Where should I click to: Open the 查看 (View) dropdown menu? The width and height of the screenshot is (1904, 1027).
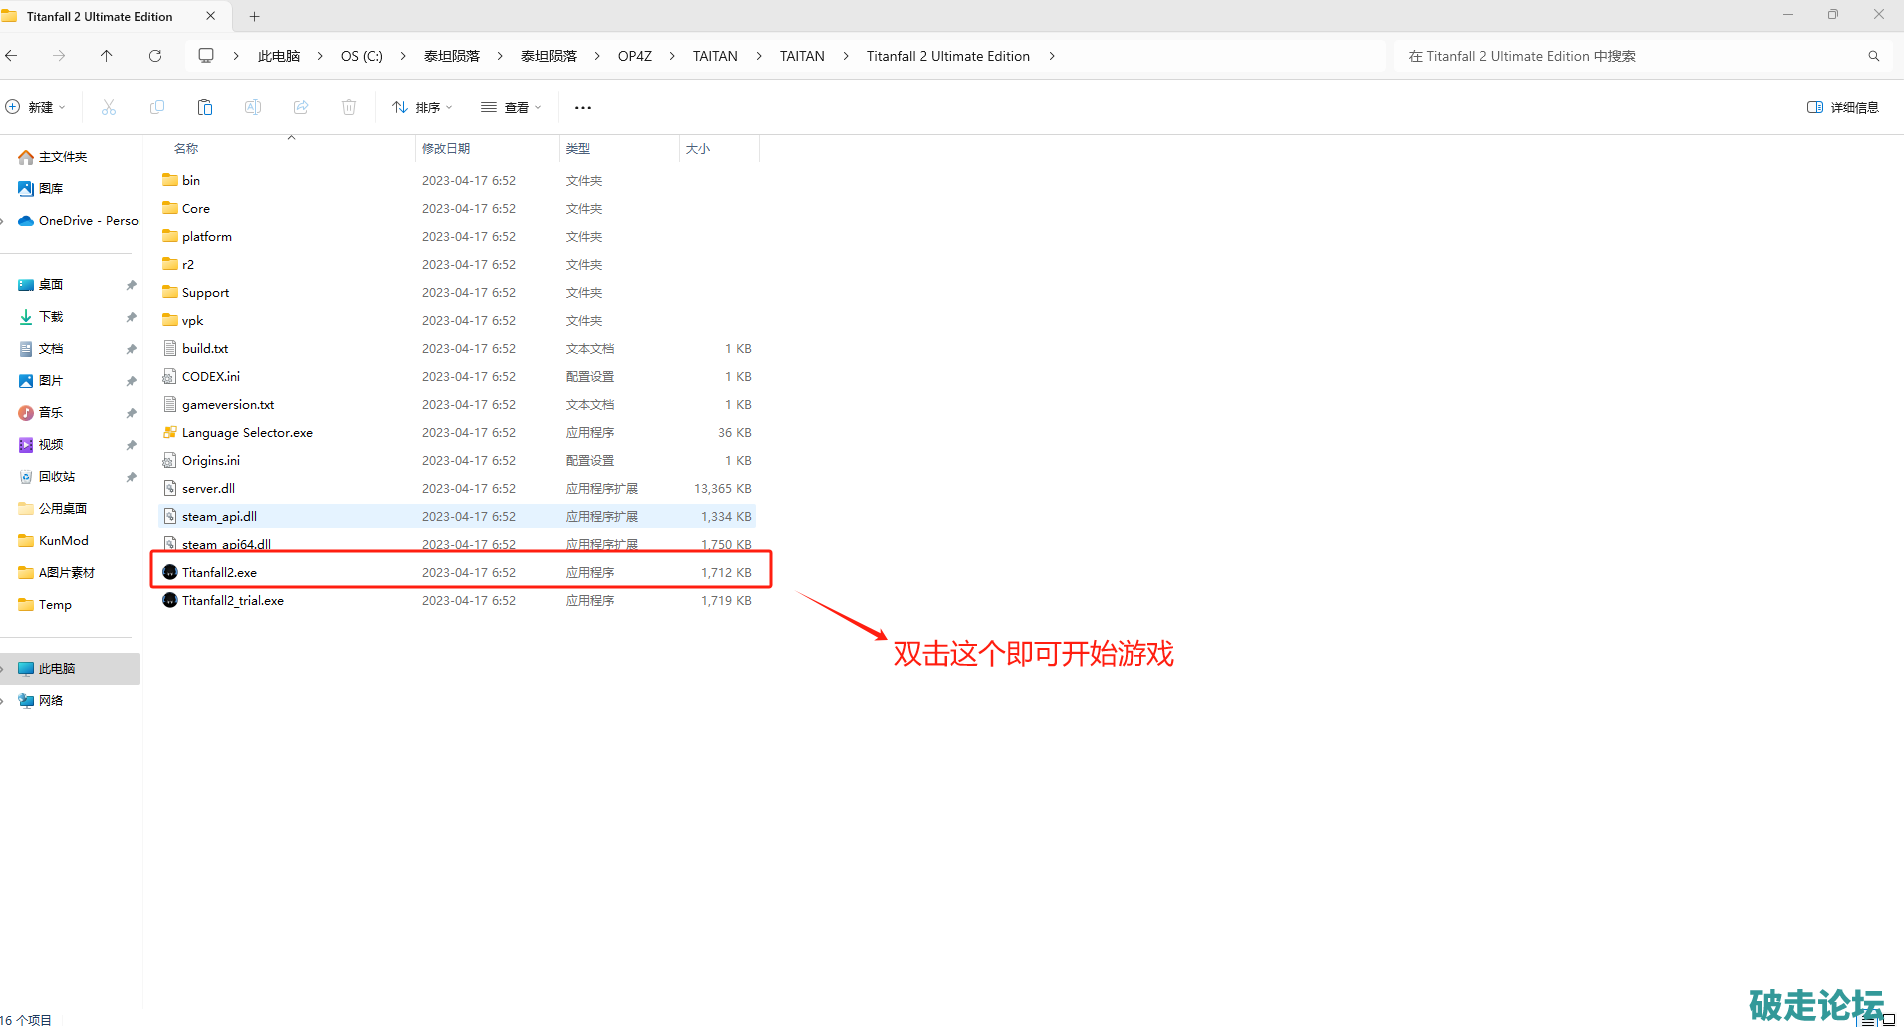pyautogui.click(x=511, y=107)
